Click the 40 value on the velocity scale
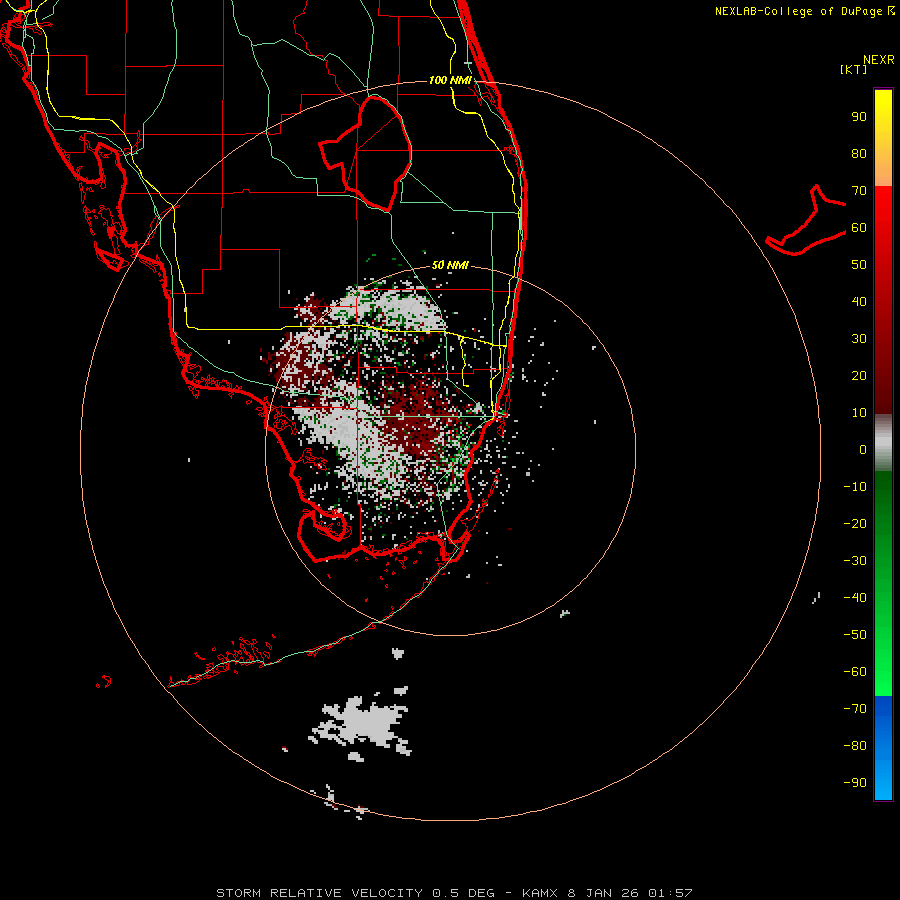The width and height of the screenshot is (900, 900). [859, 301]
